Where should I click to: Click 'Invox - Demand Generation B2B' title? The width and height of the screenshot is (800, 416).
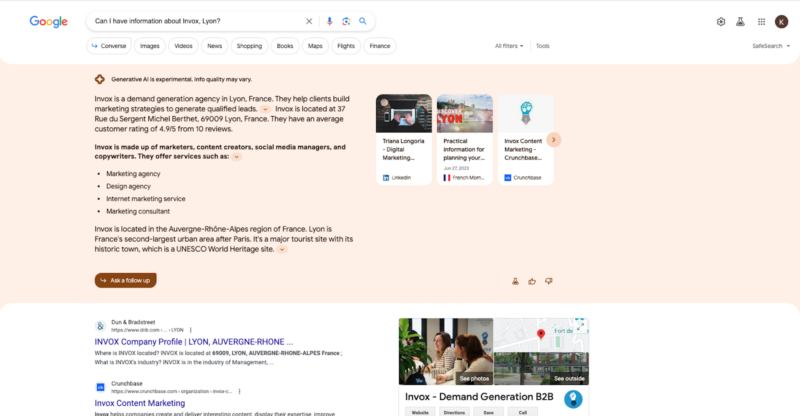[479, 397]
